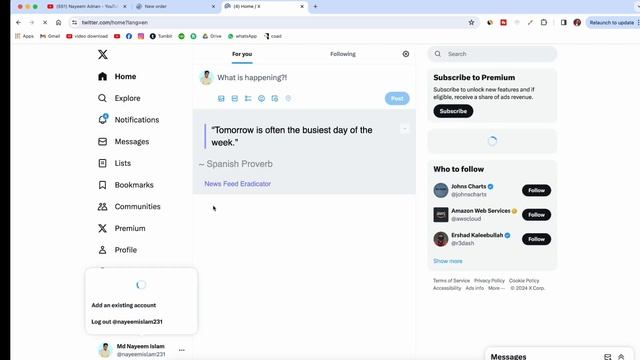This screenshot has width=640, height=360.
Task: Add a poll to the post
Action: tap(248, 98)
